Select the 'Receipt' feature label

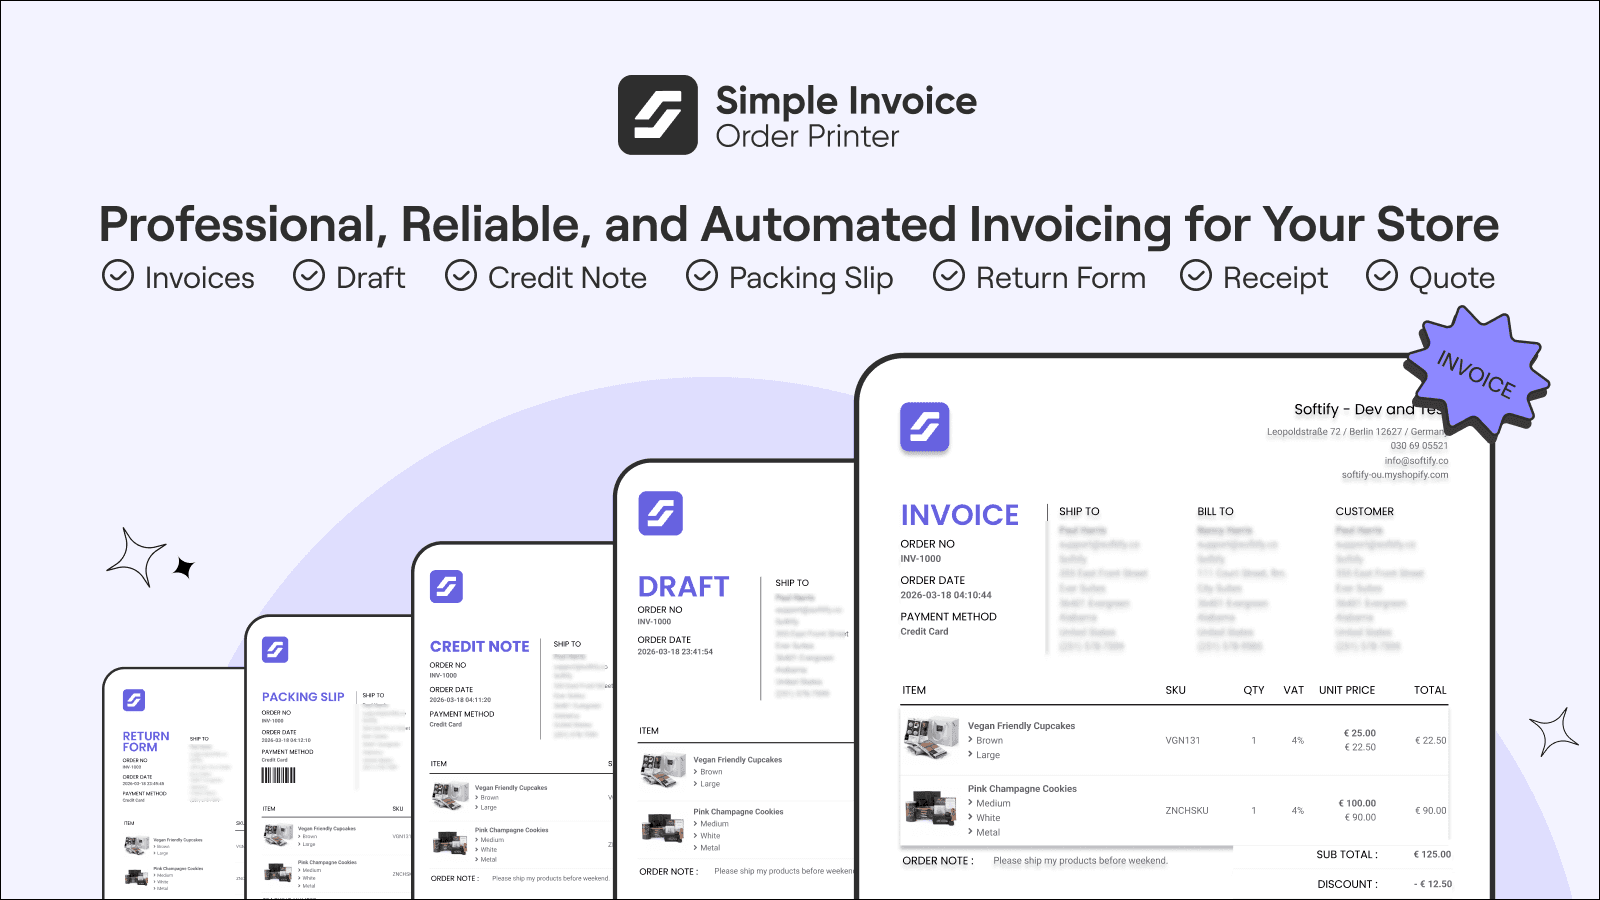1275,278
